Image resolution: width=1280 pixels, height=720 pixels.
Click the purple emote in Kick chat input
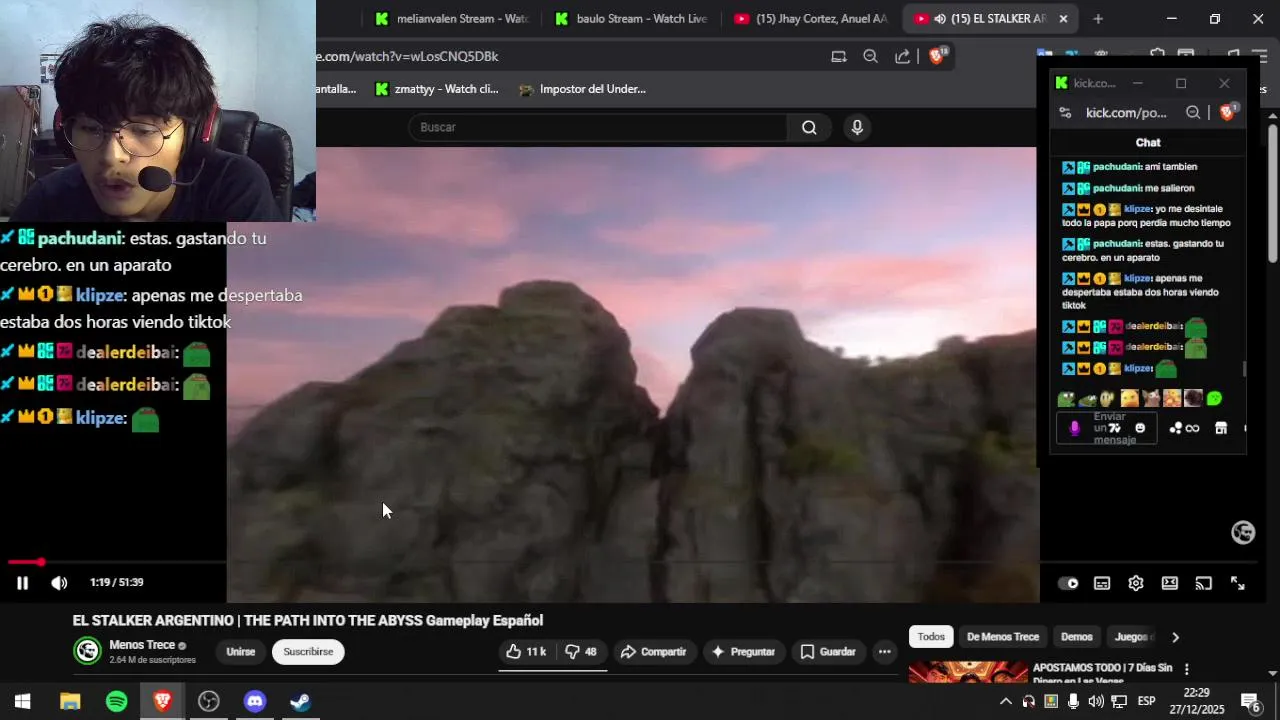[1075, 428]
